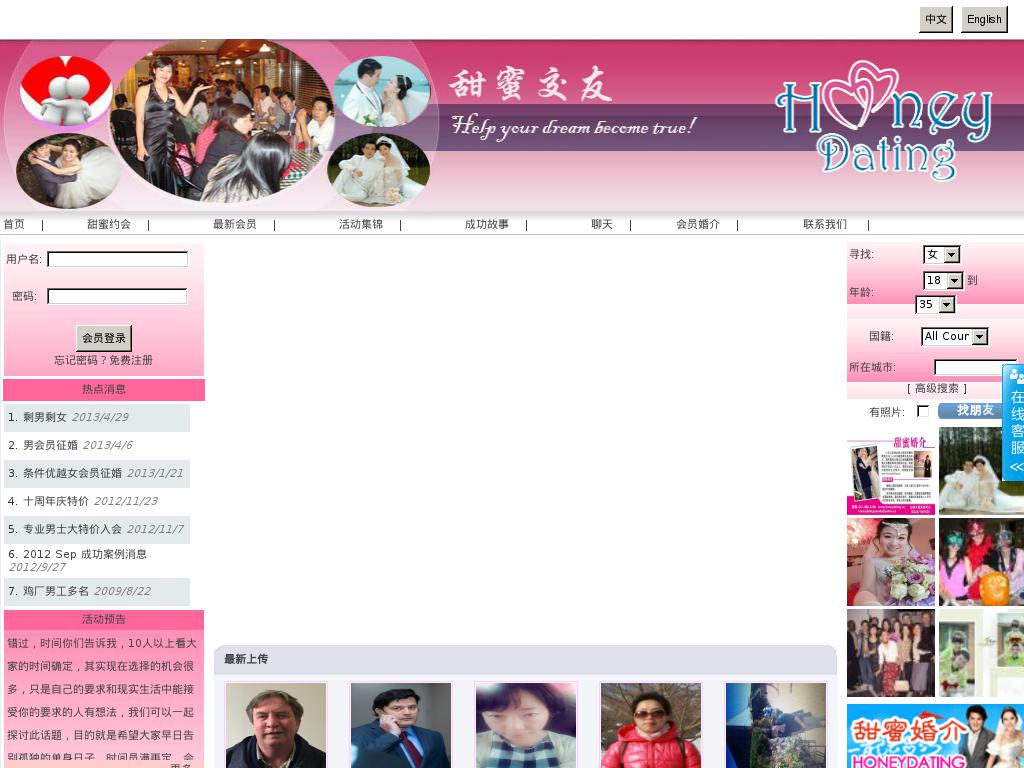Open the bride with bouquet thumbnail
This screenshot has width=1024, height=768.
[x=891, y=562]
